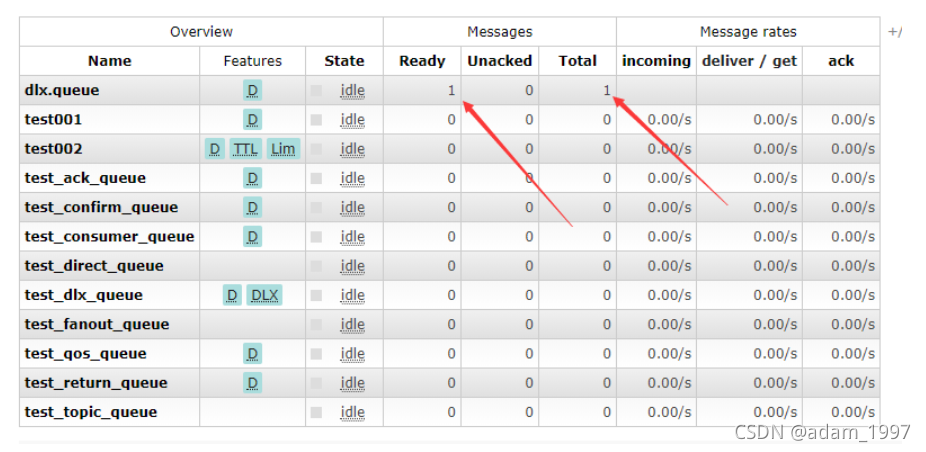Viewport: 926px width, 452px height.
Task: Click the idle state of test_qos_queue
Action: point(353,354)
